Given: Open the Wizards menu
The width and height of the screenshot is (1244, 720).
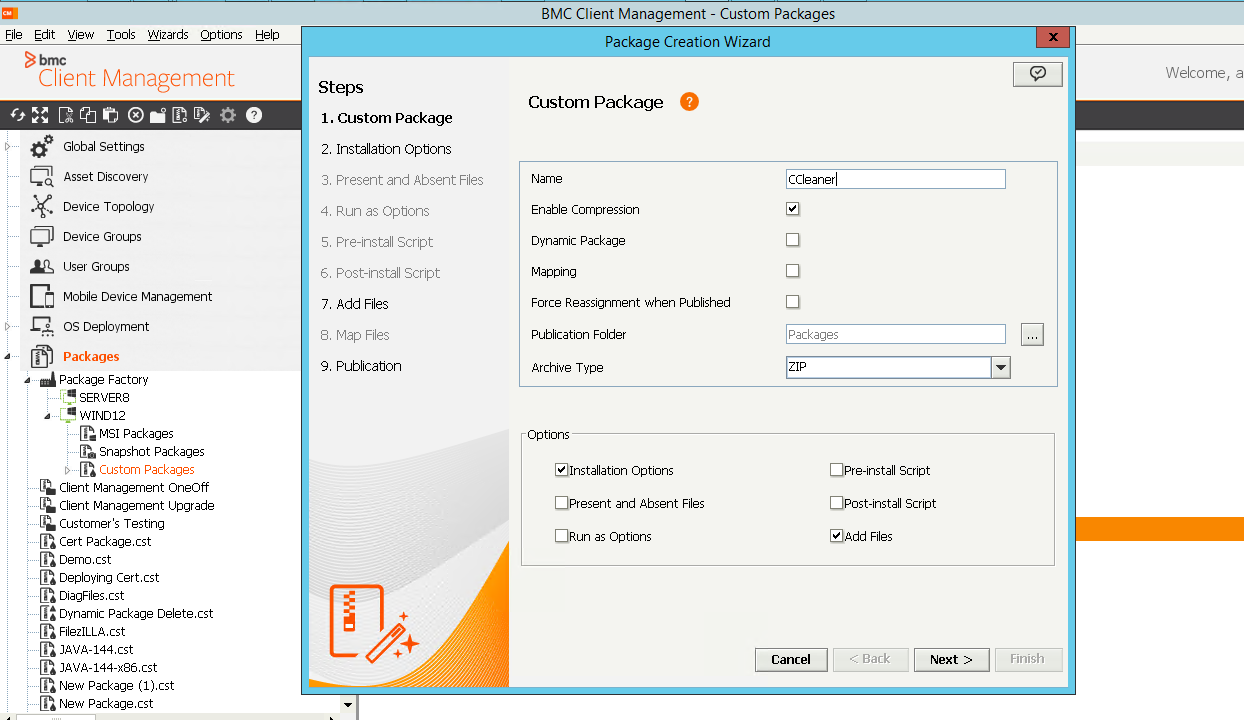Looking at the screenshot, I should tap(168, 34).
